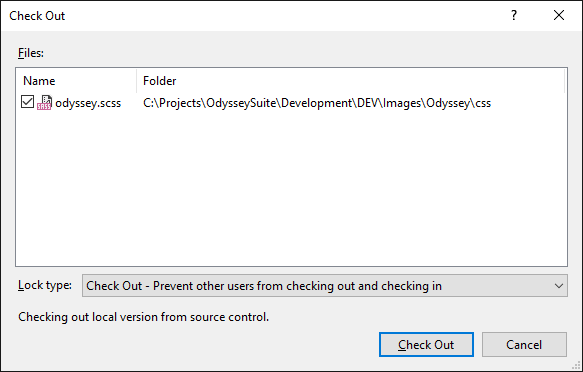Screen dimensions: 583x372
Task: Click the Lock type label
Action: tap(45, 285)
